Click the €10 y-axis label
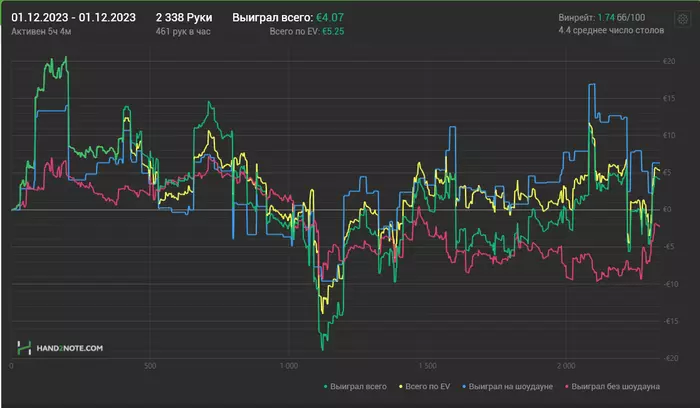 [669, 135]
